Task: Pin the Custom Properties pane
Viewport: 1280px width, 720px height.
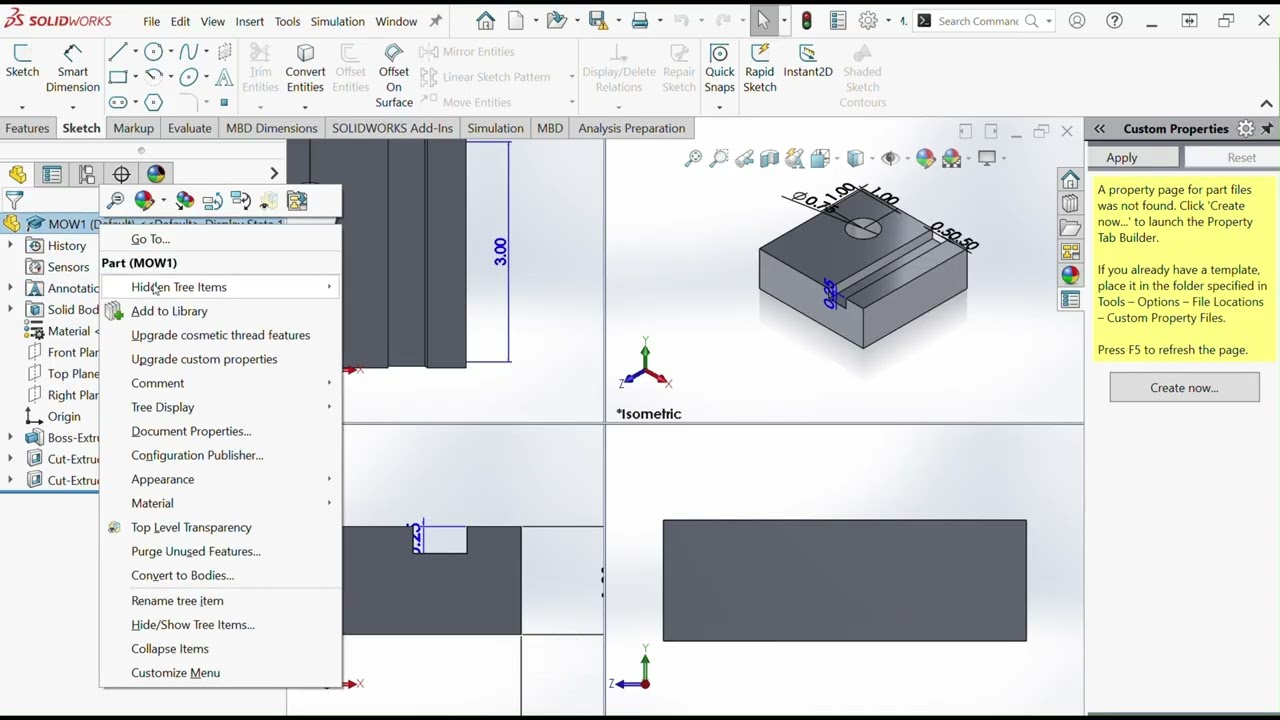Action: [x=1267, y=128]
